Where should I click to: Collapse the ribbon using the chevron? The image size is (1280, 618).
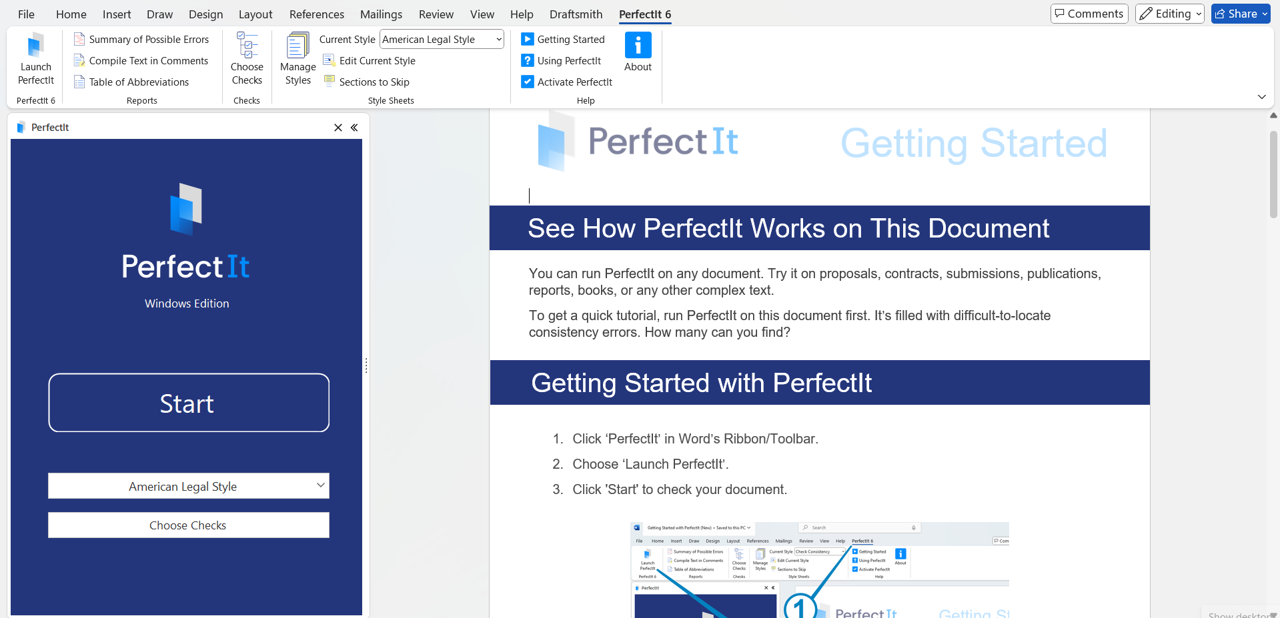tap(1261, 96)
